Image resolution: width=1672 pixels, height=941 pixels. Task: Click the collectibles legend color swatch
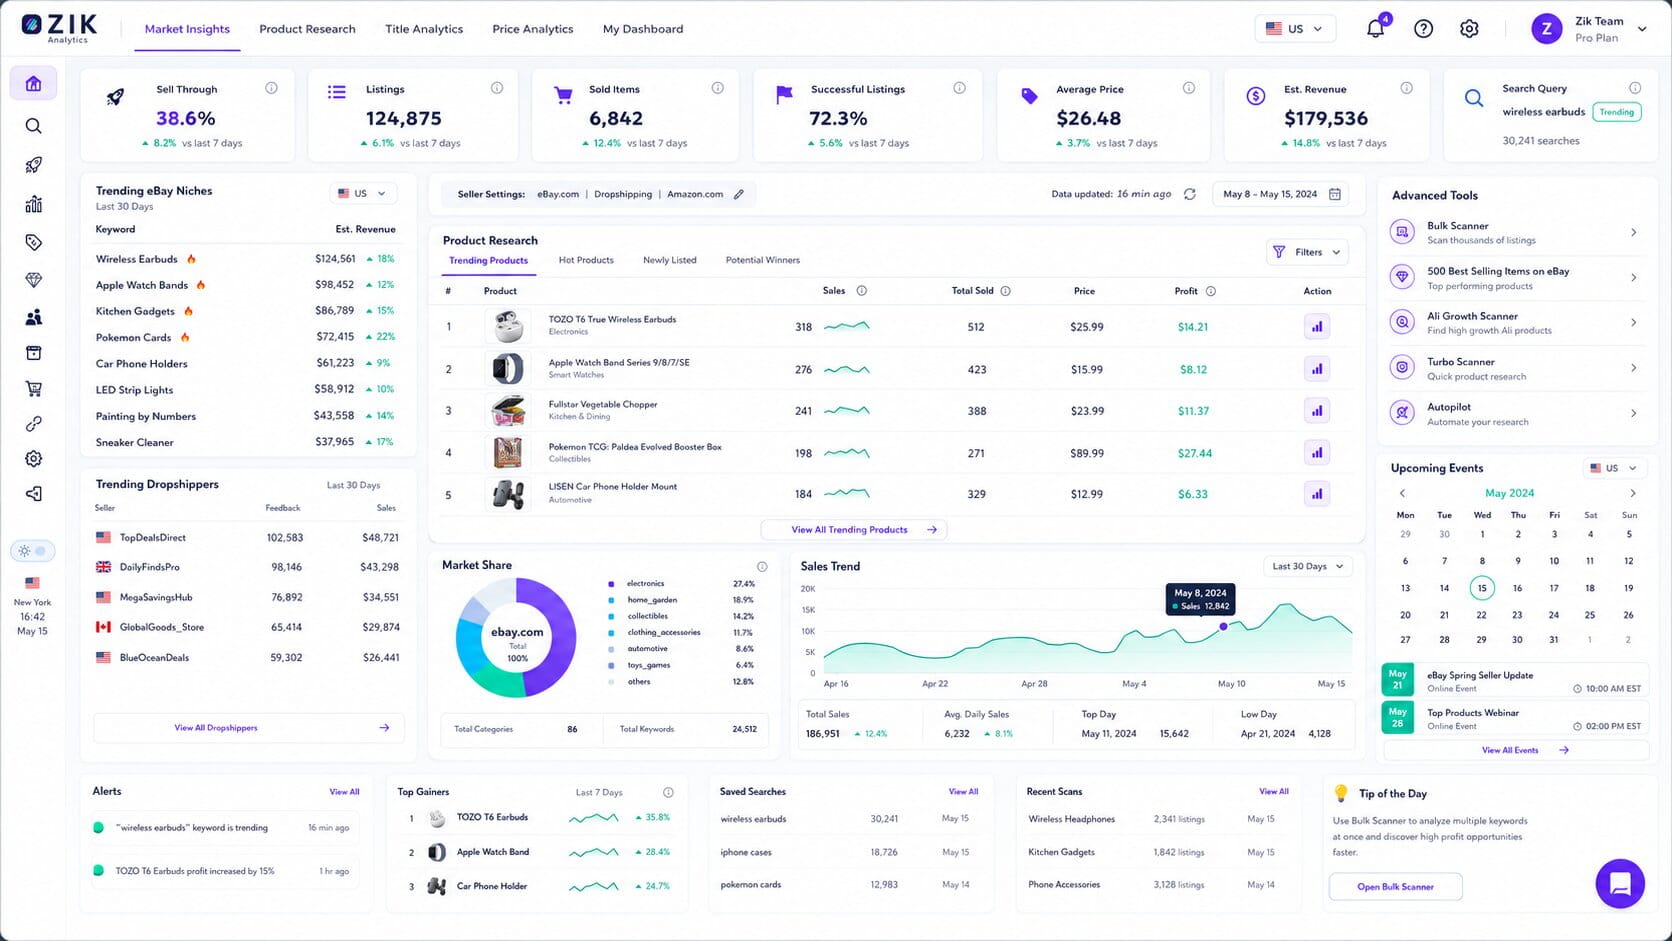pyautogui.click(x=611, y=617)
